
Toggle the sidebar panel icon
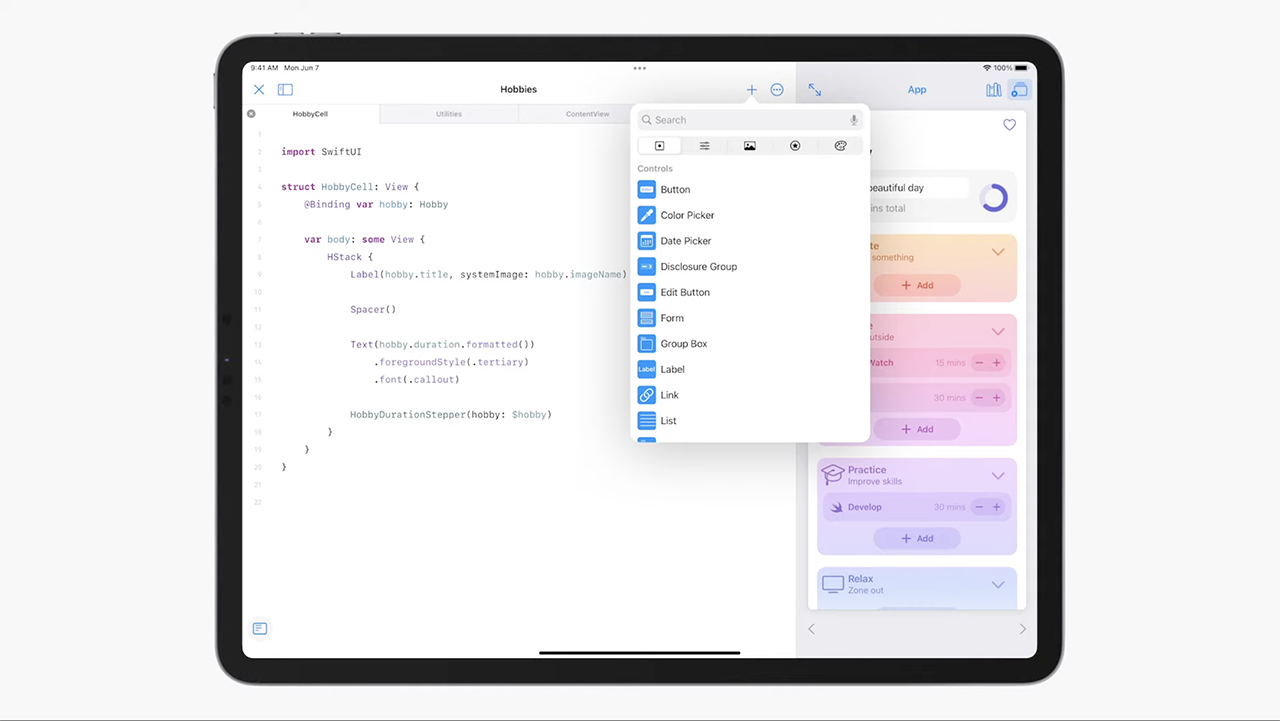[x=285, y=90]
